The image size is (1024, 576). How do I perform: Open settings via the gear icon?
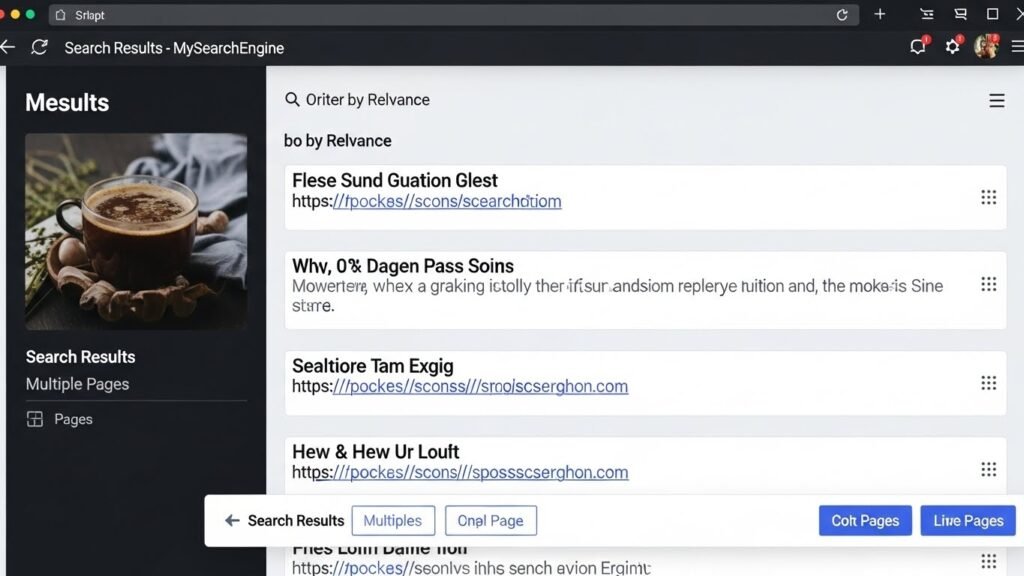tap(952, 47)
